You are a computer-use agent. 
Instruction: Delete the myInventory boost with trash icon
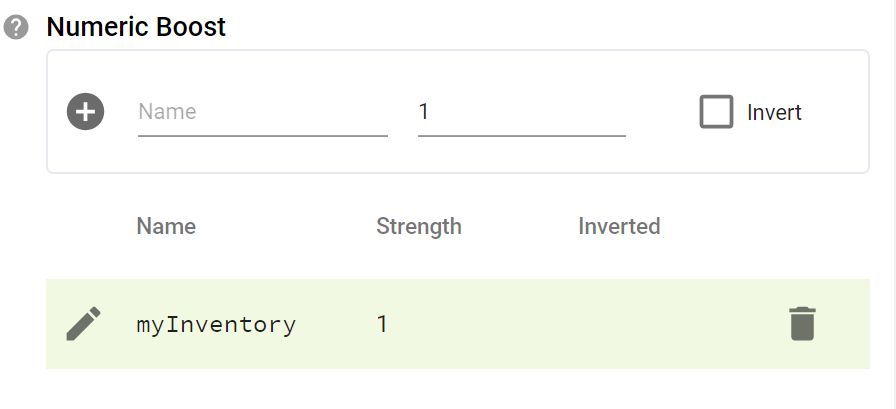[802, 324]
